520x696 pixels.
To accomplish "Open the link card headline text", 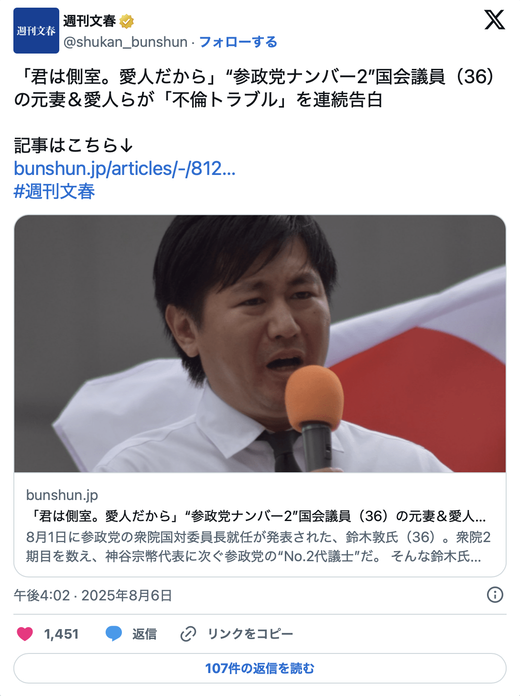I will tap(256, 516).
